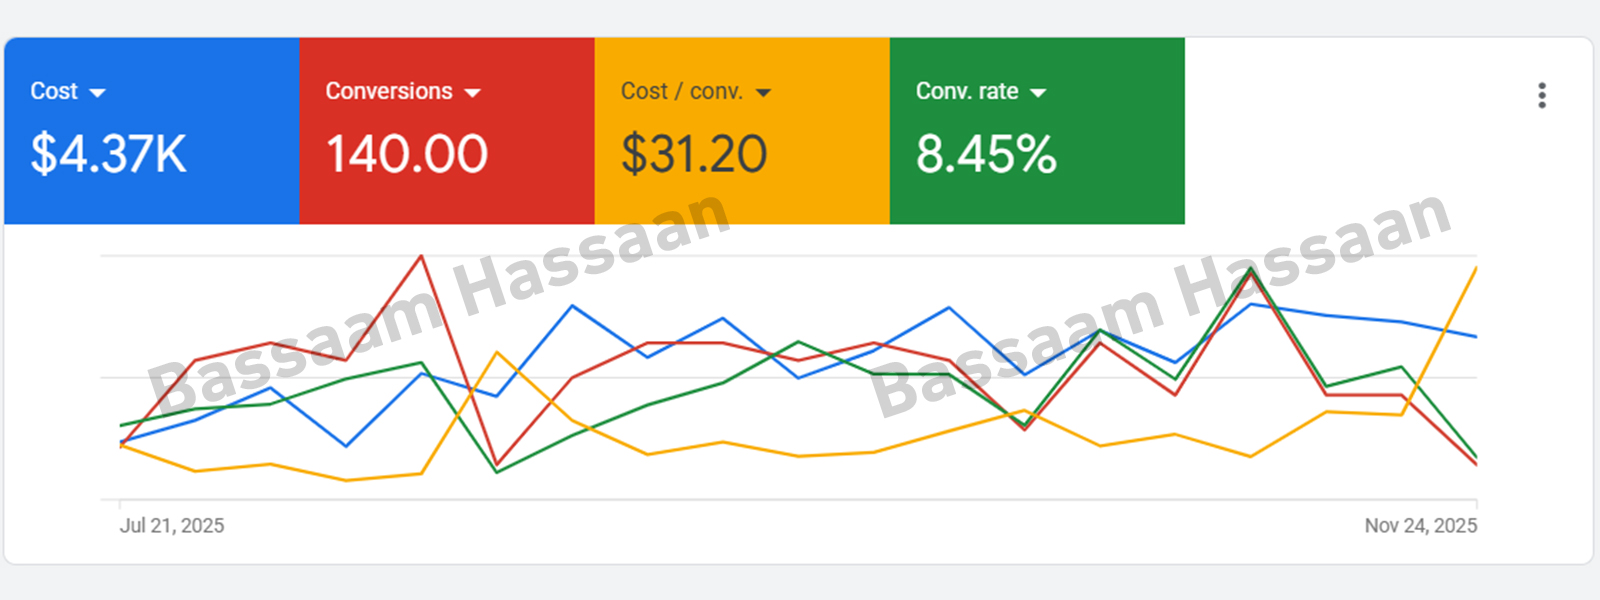Viewport: 1600px width, 600px height.
Task: Click the $31.20 cost per conversion value
Action: [x=694, y=154]
